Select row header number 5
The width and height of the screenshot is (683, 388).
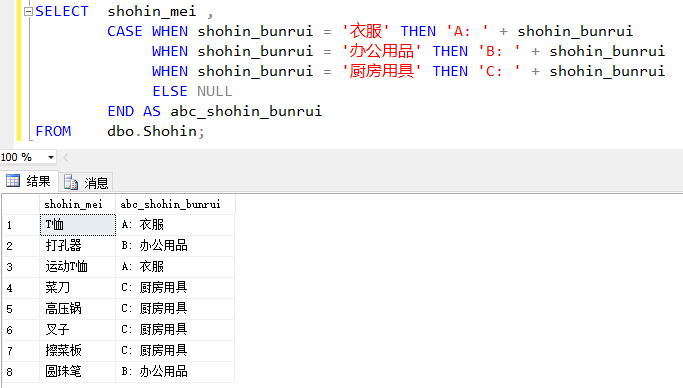coord(21,309)
